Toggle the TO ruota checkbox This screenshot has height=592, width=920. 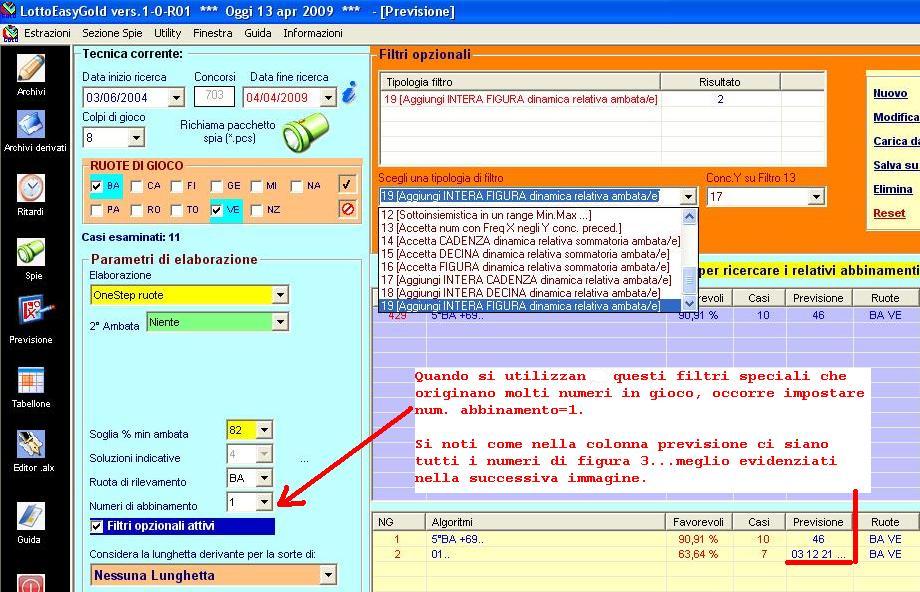(x=176, y=210)
